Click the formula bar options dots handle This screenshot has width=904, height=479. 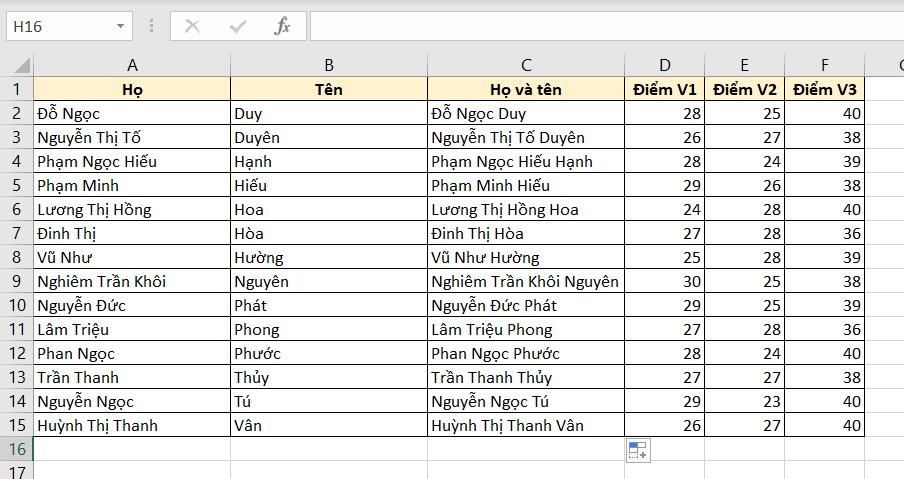(x=152, y=26)
